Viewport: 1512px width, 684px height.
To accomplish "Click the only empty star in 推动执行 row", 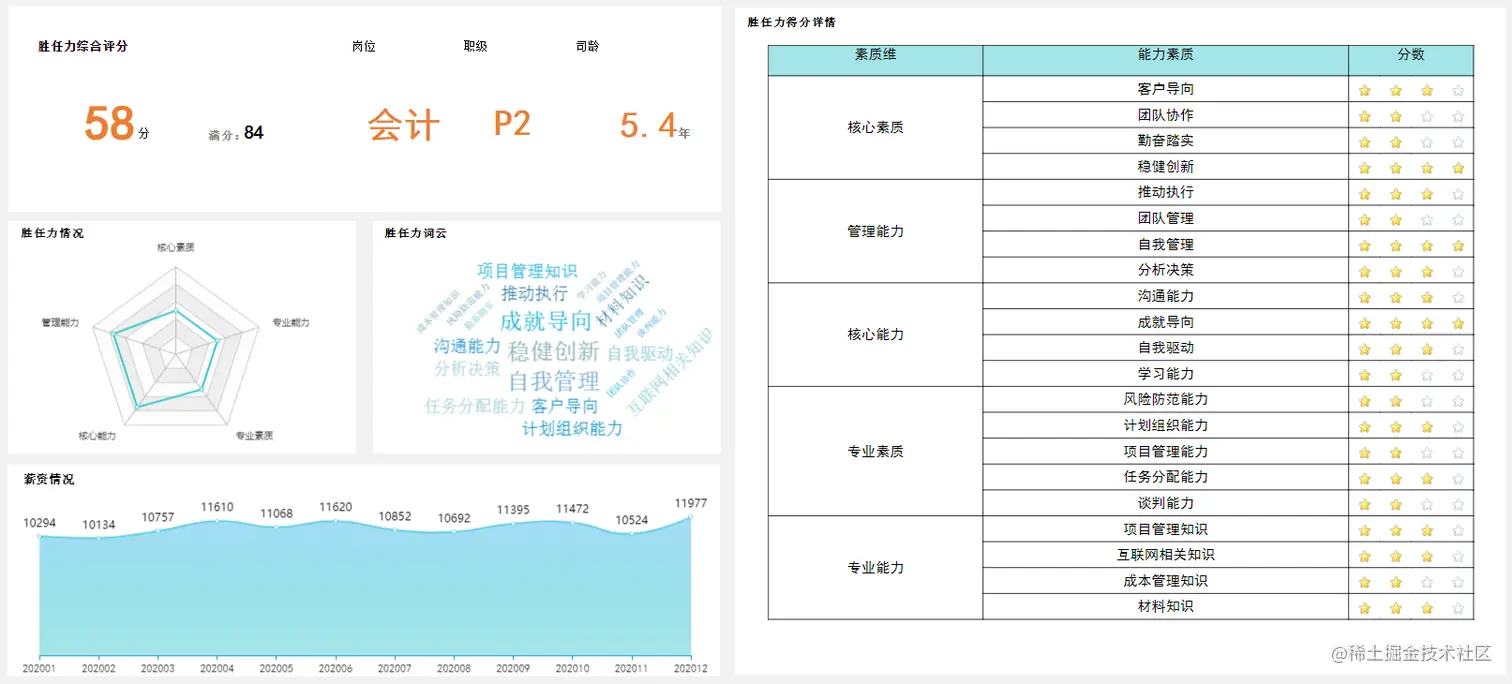I will pyautogui.click(x=1458, y=193).
